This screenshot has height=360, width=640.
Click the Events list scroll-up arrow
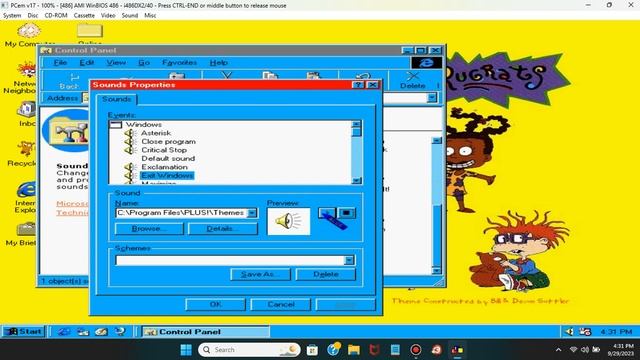pyautogui.click(x=356, y=124)
